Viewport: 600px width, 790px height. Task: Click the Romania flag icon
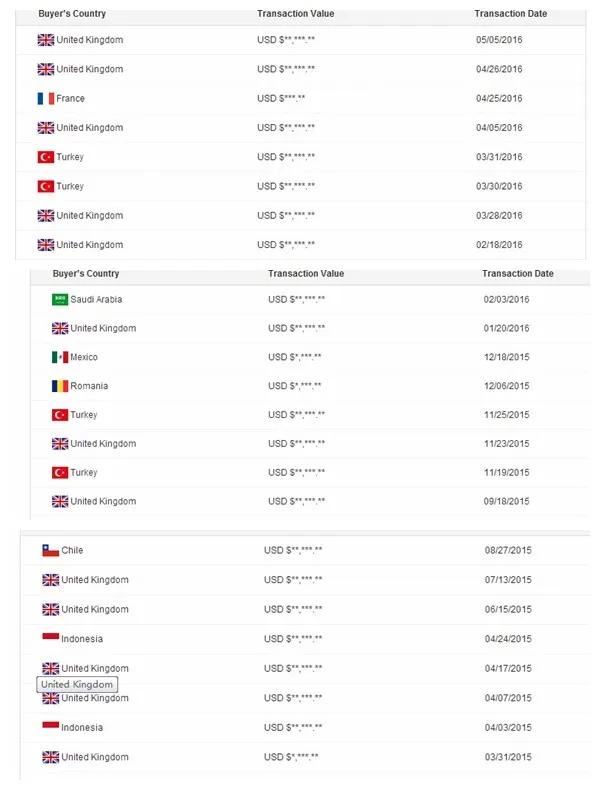[59, 386]
